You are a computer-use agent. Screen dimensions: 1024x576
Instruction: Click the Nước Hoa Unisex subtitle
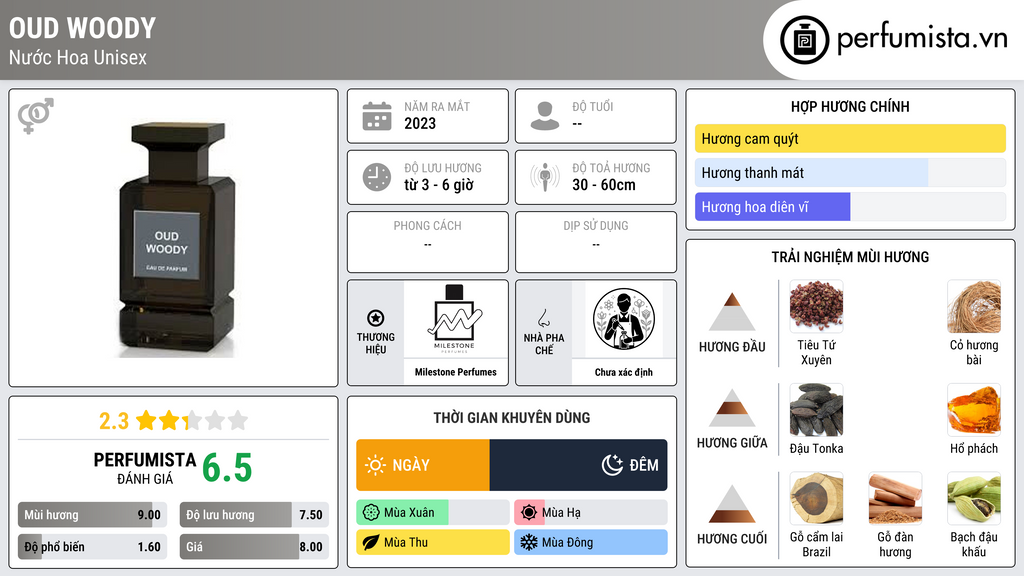pos(78,57)
